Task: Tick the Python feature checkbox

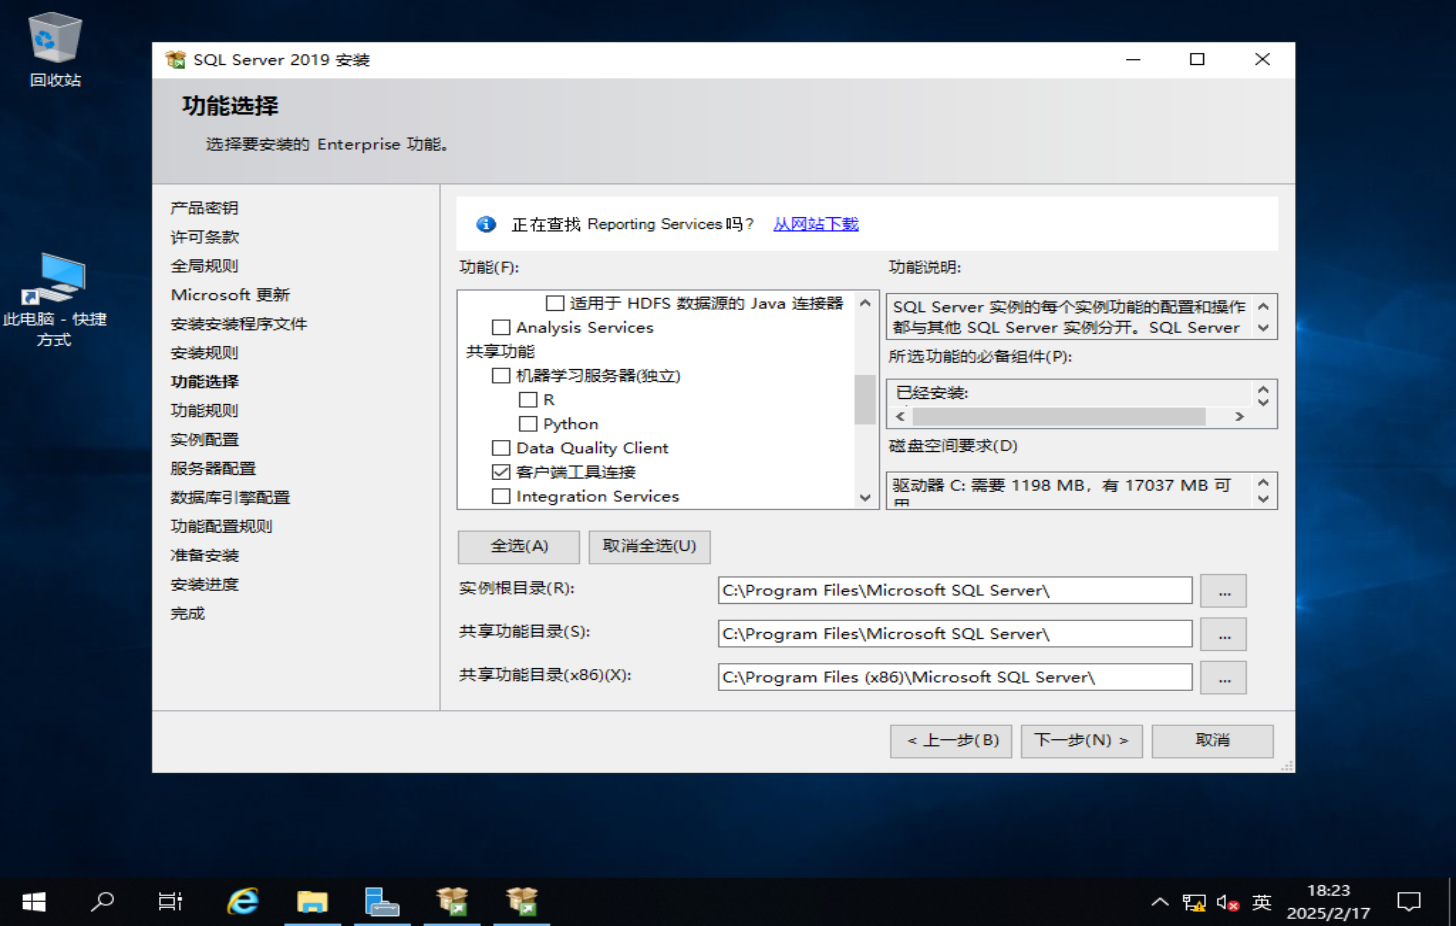Action: [528, 424]
